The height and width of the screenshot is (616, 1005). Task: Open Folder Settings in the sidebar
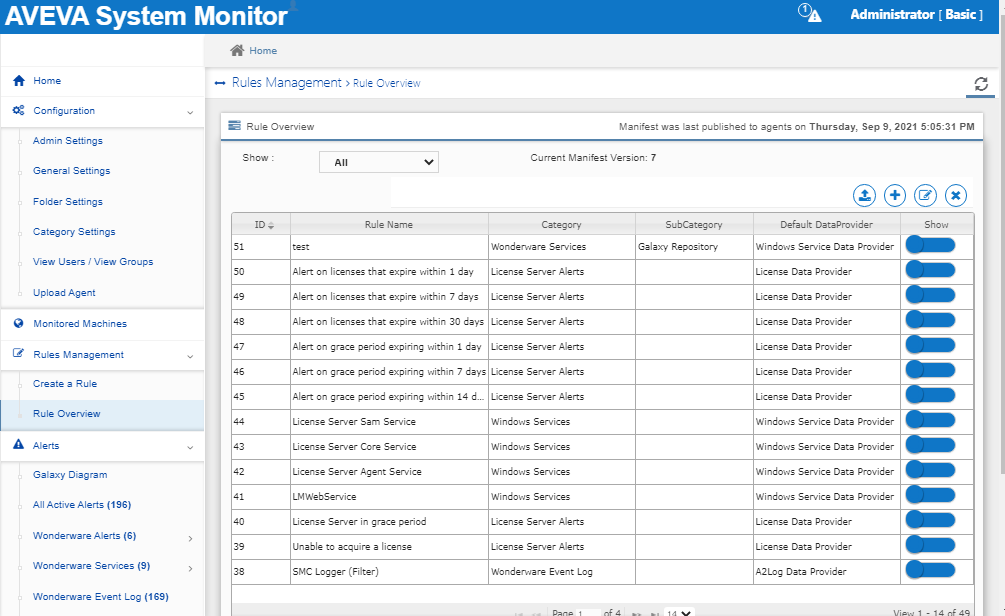68,201
